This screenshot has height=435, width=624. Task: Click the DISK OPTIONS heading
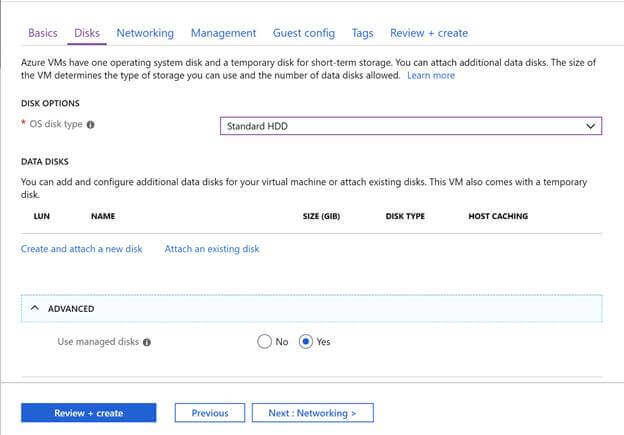(x=50, y=103)
